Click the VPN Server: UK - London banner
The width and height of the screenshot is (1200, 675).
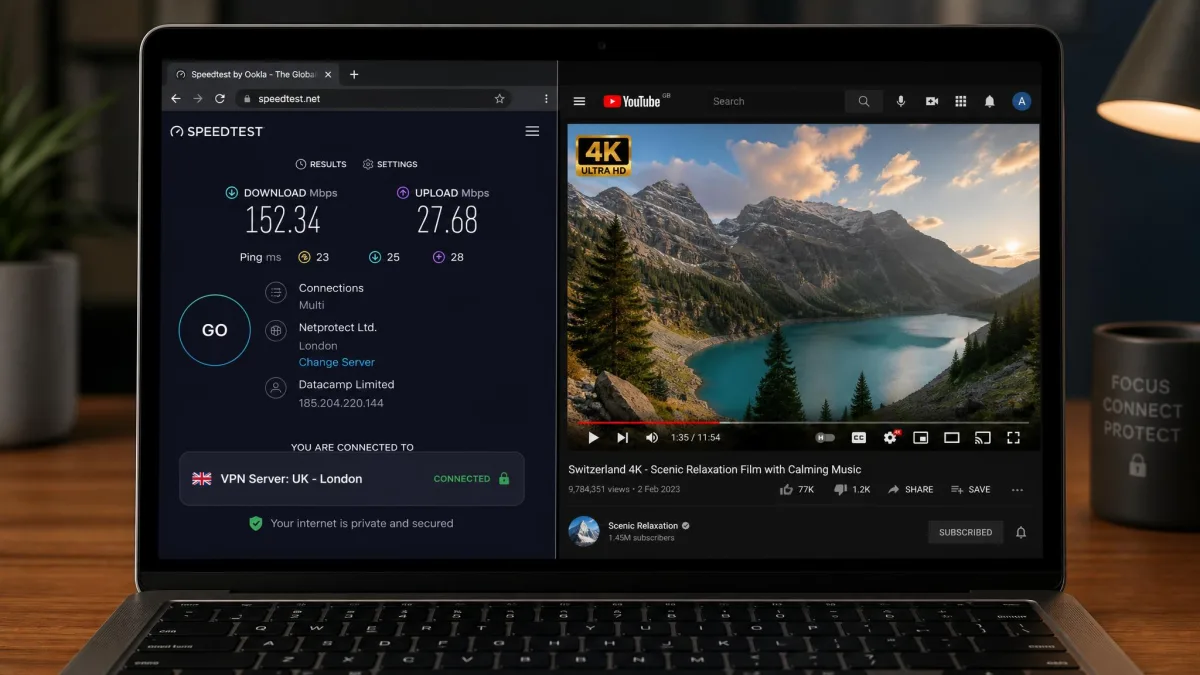(x=352, y=478)
